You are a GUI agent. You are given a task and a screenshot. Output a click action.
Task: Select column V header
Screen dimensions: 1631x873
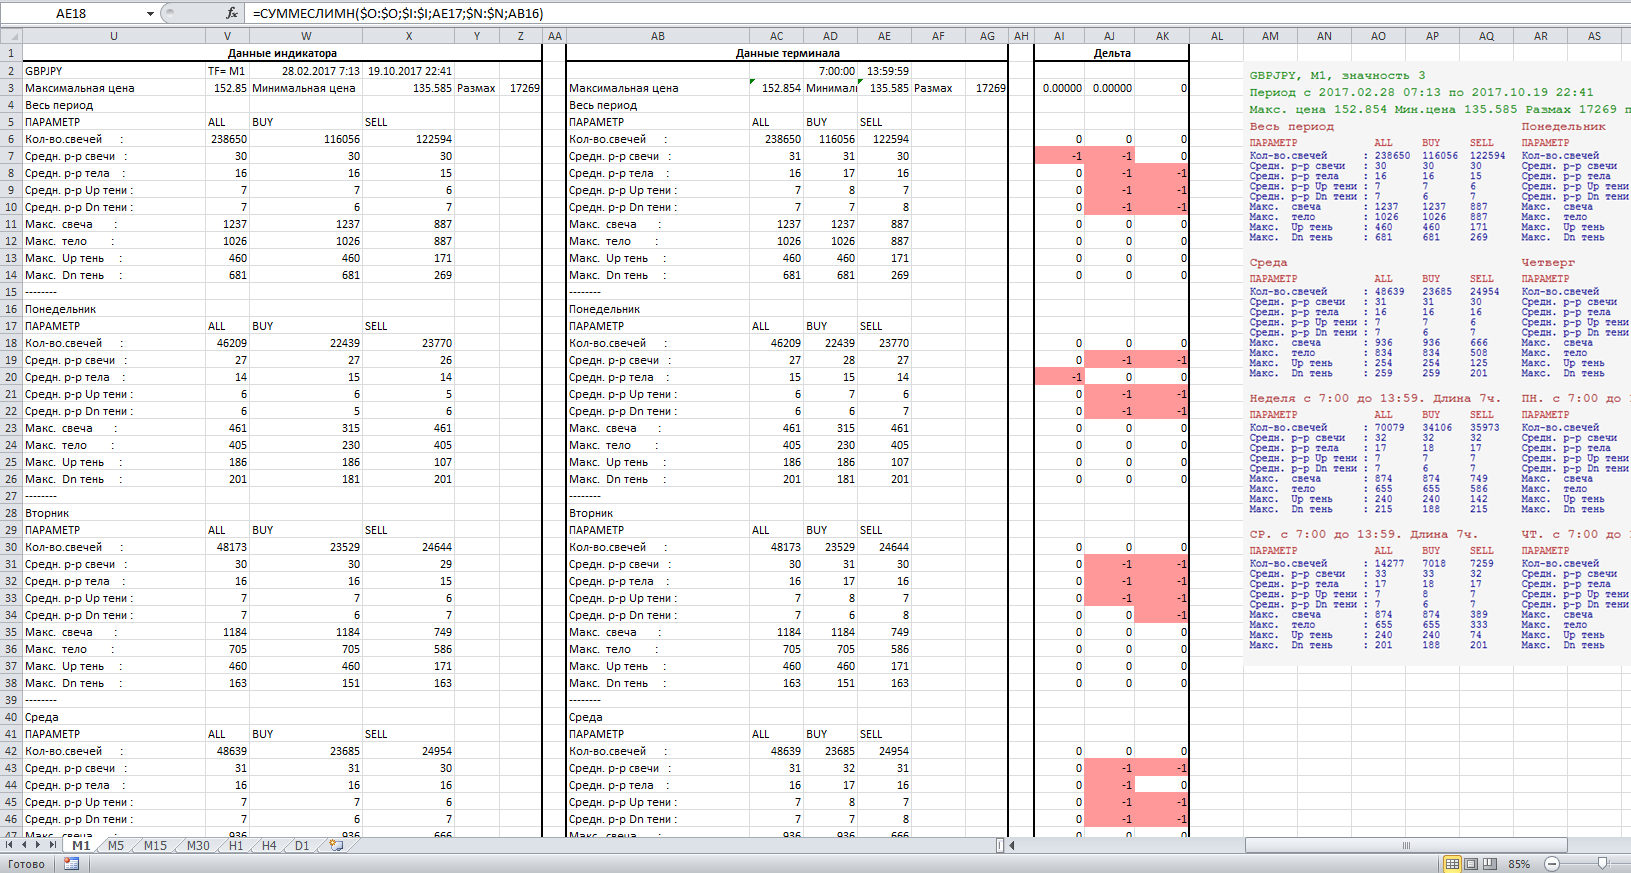tap(227, 36)
